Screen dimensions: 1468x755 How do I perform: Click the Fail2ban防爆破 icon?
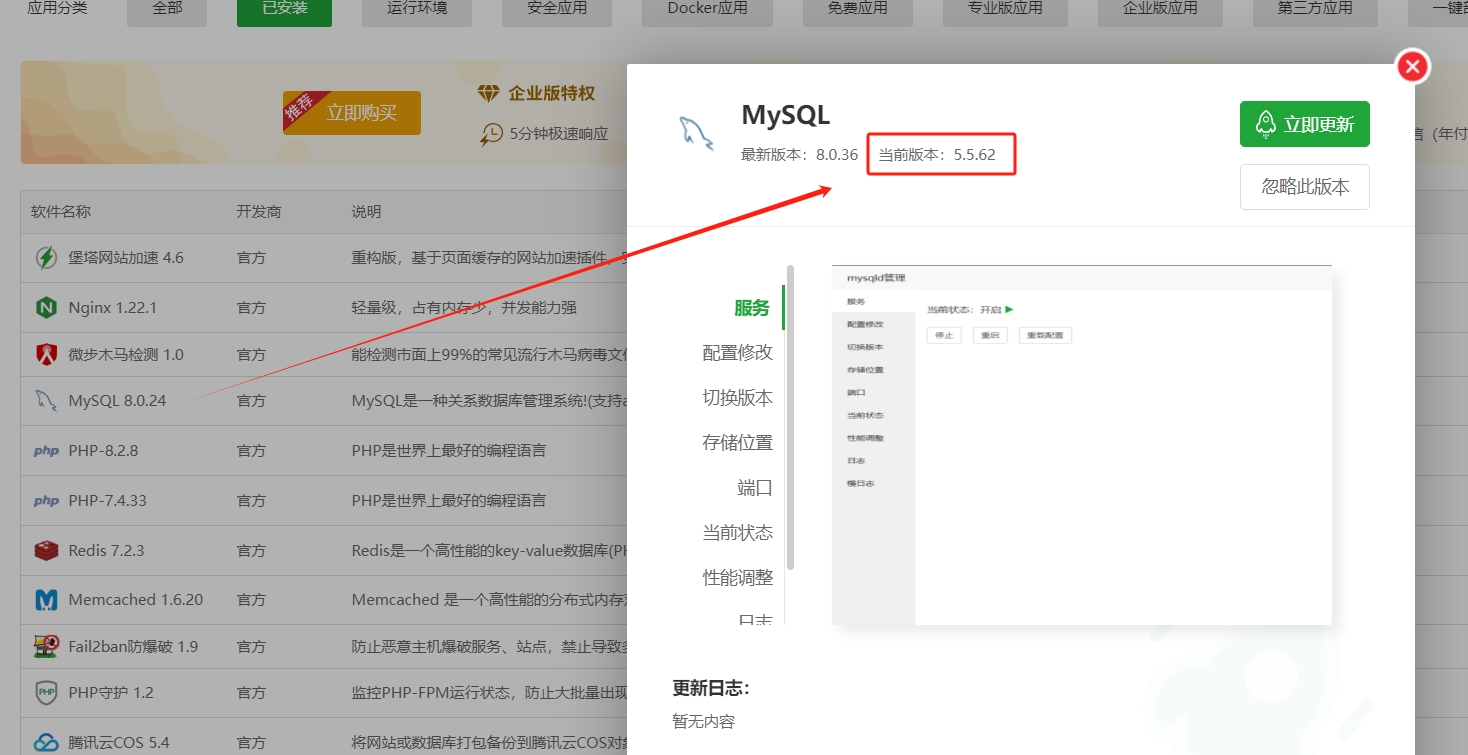point(46,646)
